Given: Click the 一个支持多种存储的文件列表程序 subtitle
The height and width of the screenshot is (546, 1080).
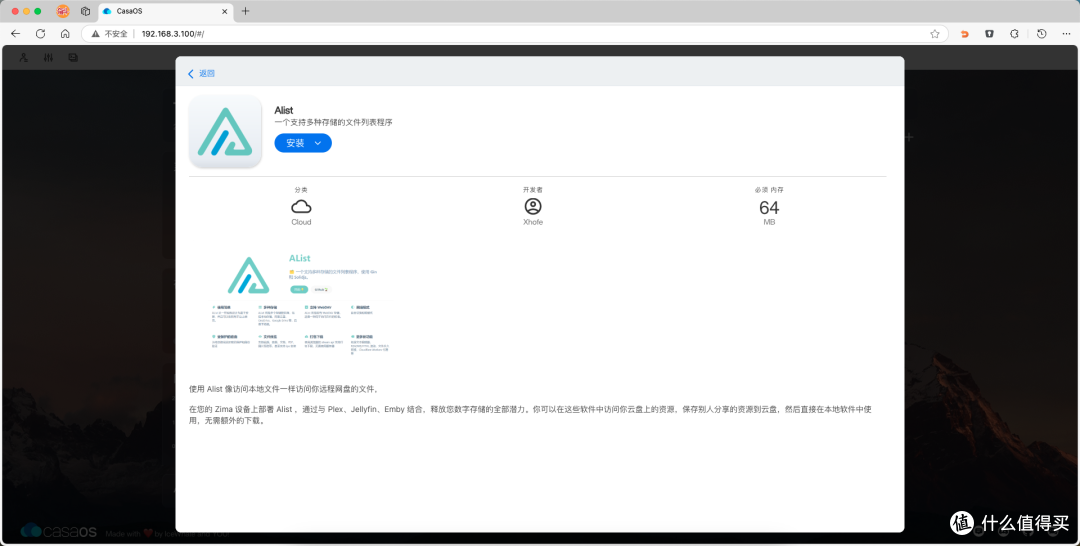Looking at the screenshot, I should click(x=333, y=123).
